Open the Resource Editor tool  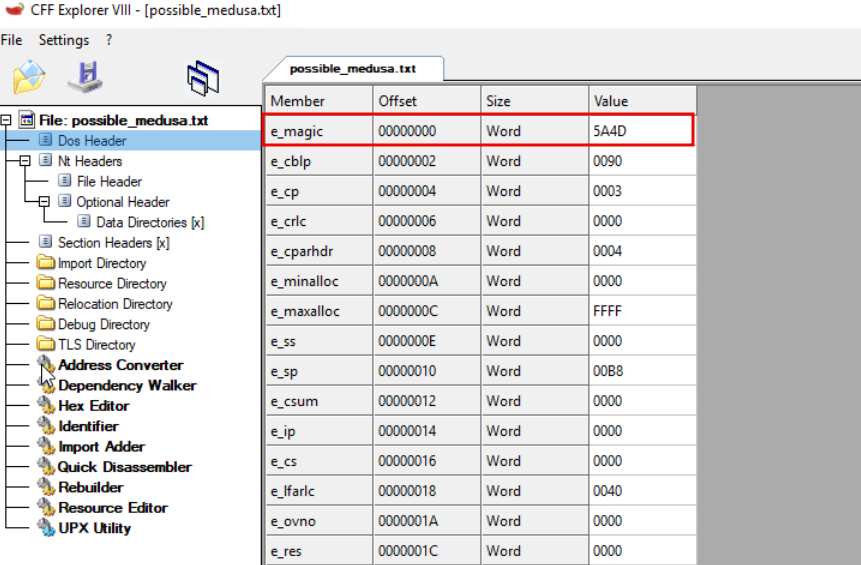[112, 508]
